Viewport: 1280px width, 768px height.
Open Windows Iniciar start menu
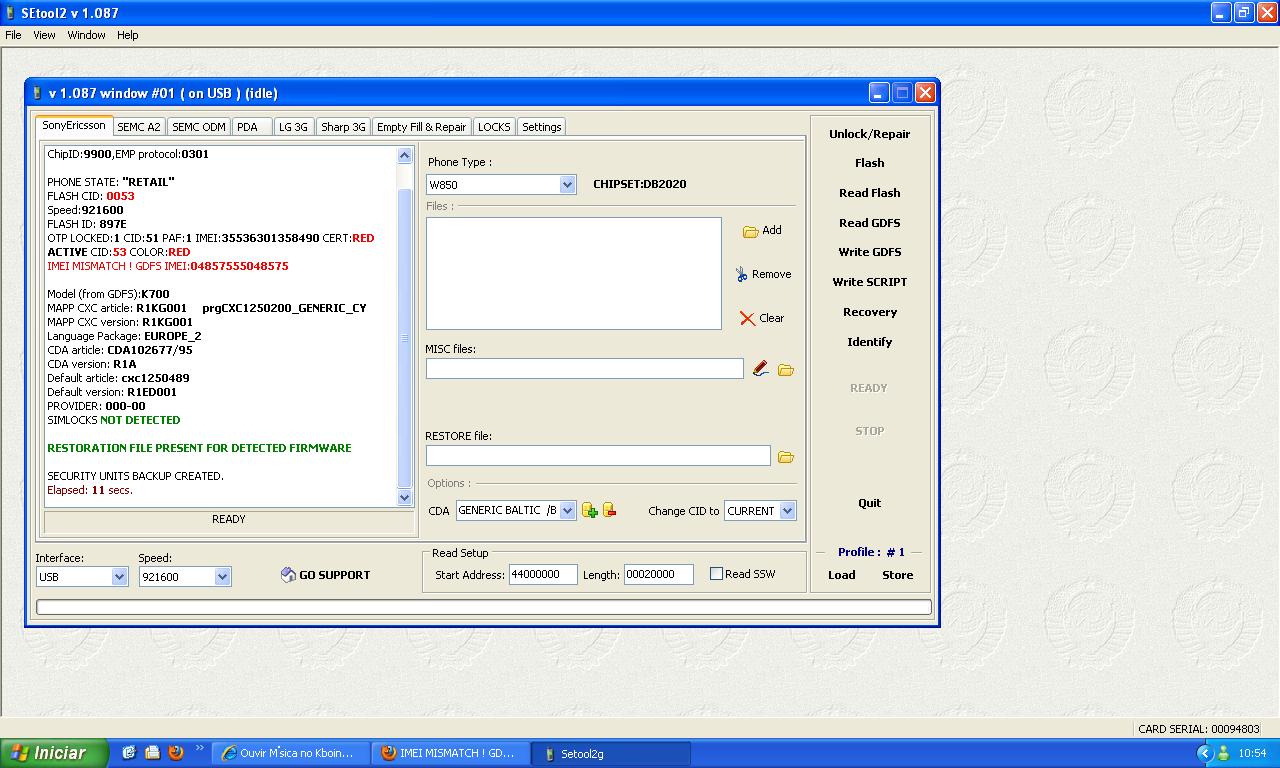coord(54,753)
